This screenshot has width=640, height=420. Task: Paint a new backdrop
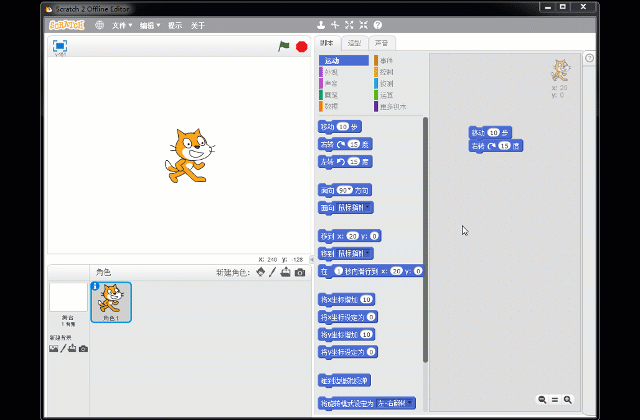click(x=63, y=348)
